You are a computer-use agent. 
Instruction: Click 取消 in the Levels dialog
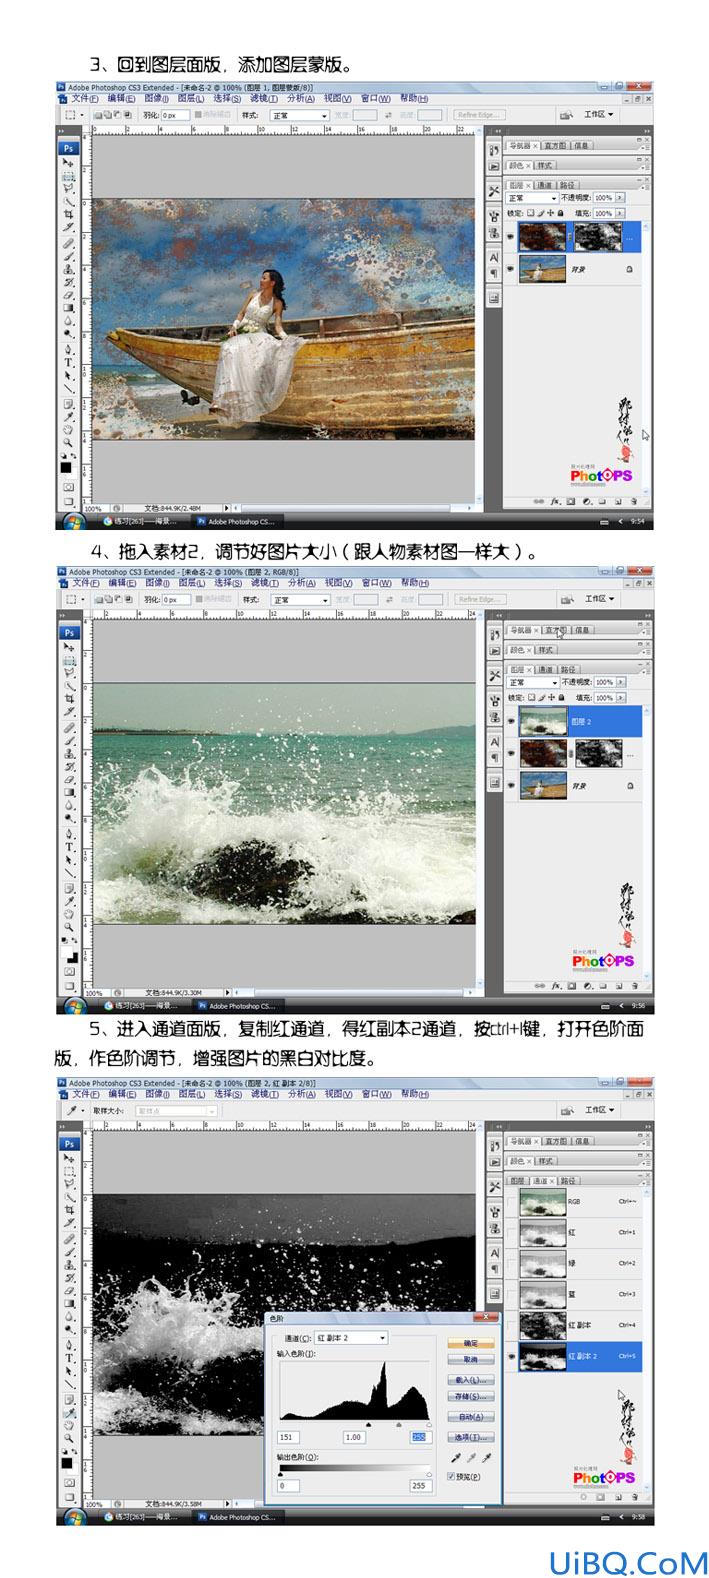click(x=471, y=1359)
